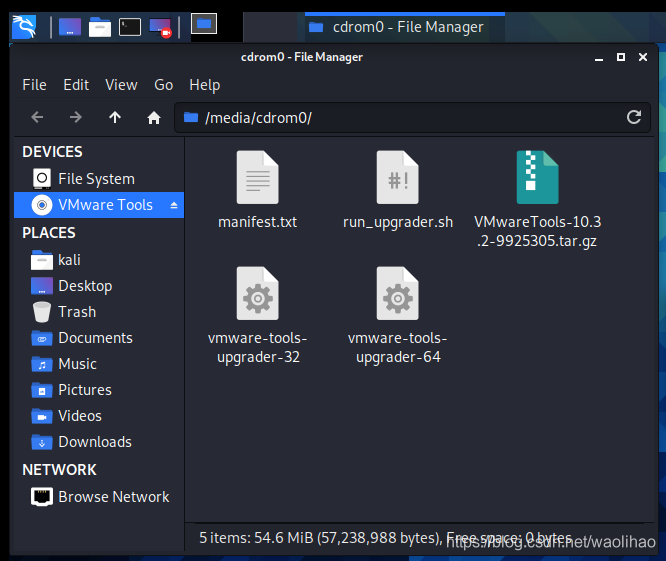
Task: Open Music in Places sidebar
Action: pyautogui.click(x=99, y=364)
